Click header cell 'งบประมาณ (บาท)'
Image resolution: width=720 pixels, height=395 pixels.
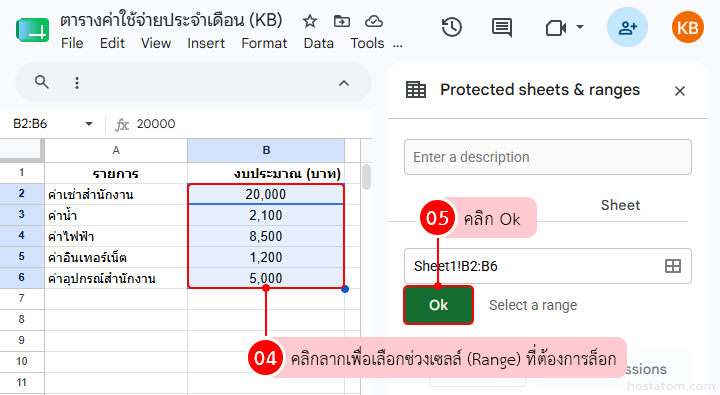point(266,173)
